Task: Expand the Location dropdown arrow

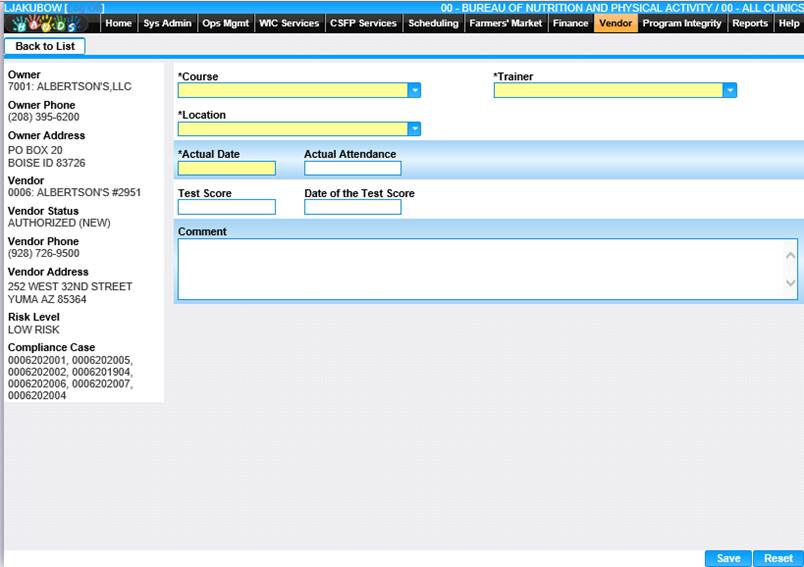Action: [414, 129]
